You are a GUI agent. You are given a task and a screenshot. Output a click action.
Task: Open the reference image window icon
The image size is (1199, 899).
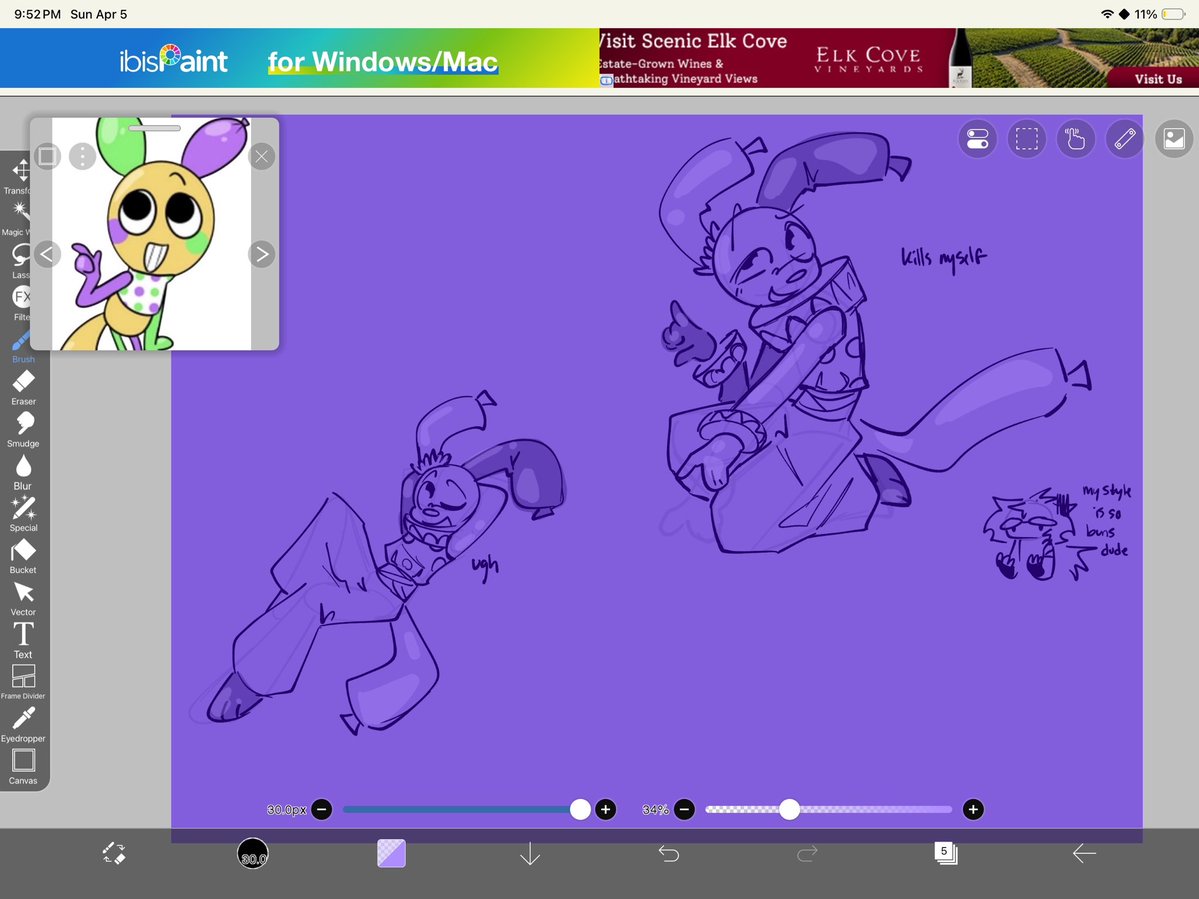[1174, 139]
